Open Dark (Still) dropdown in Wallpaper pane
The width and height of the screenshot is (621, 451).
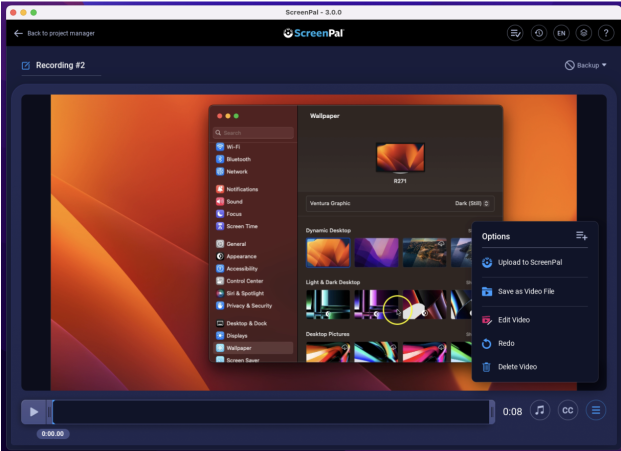pos(472,204)
